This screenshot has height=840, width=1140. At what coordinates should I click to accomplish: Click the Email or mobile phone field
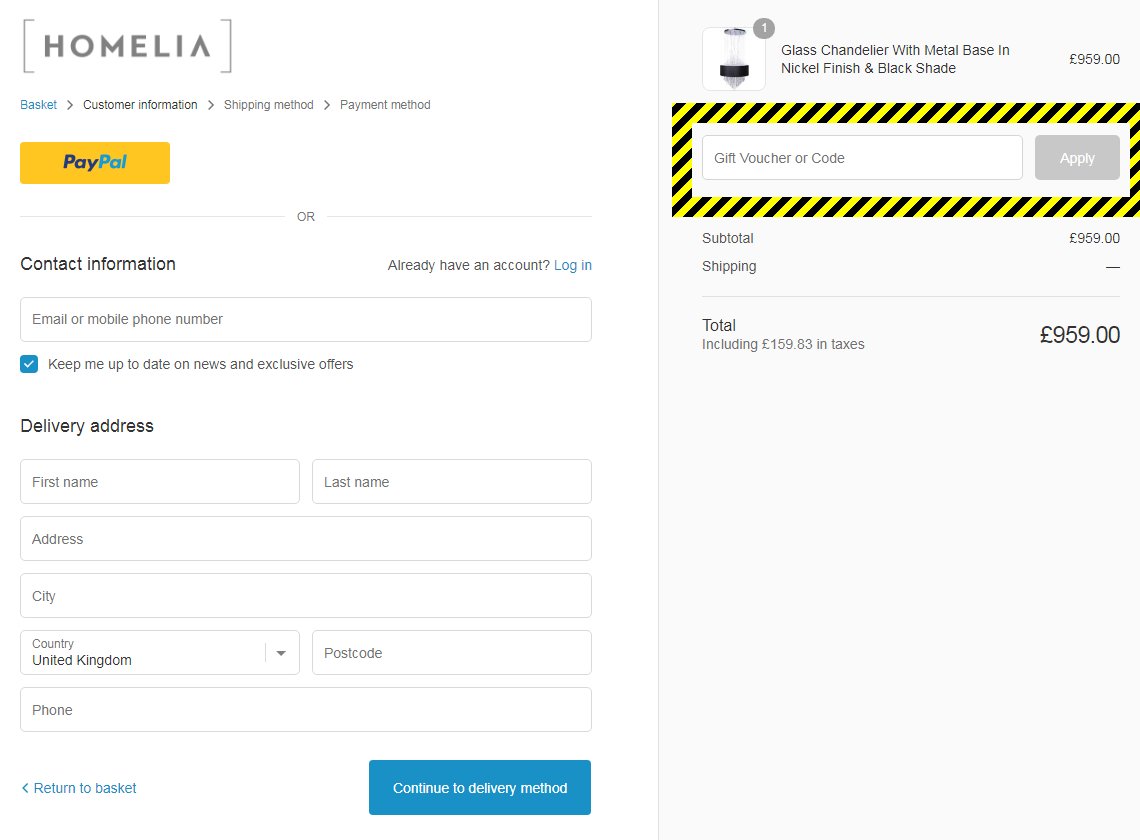[x=305, y=320]
